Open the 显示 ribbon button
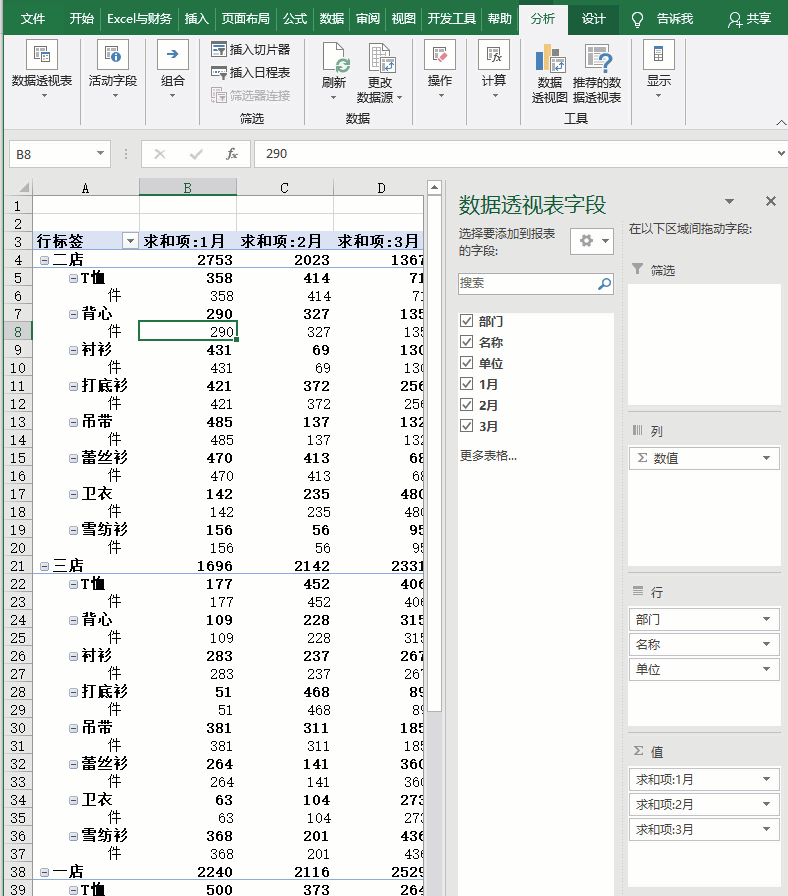788x896 pixels. point(658,70)
